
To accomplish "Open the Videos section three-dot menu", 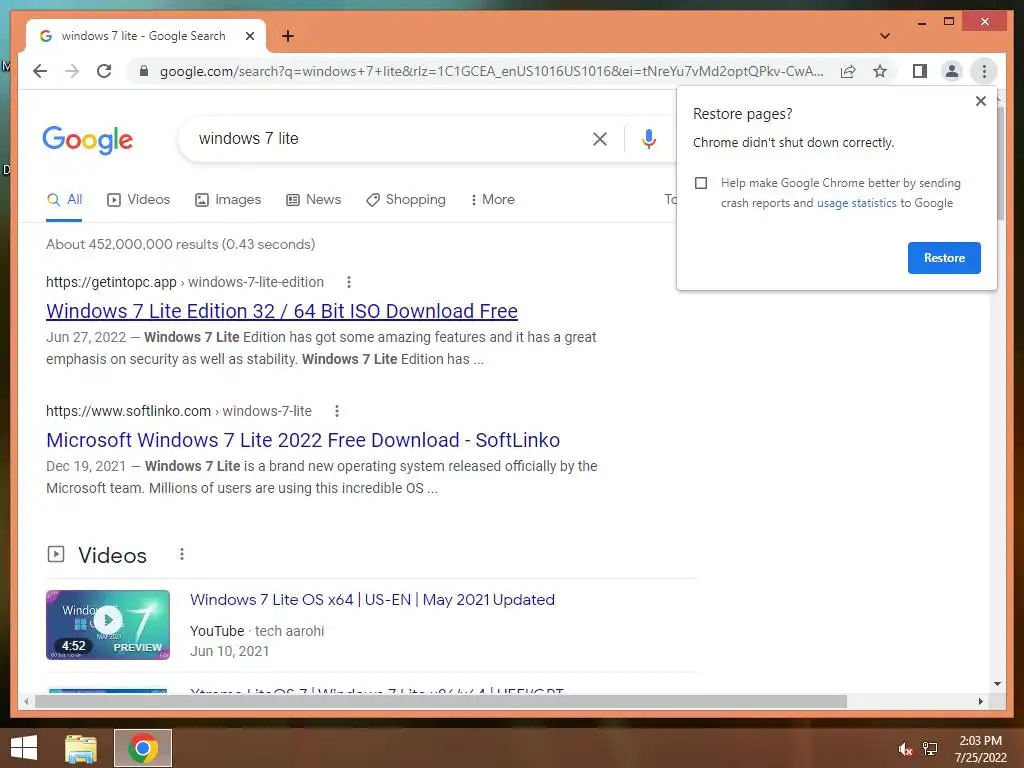I will click(x=182, y=554).
